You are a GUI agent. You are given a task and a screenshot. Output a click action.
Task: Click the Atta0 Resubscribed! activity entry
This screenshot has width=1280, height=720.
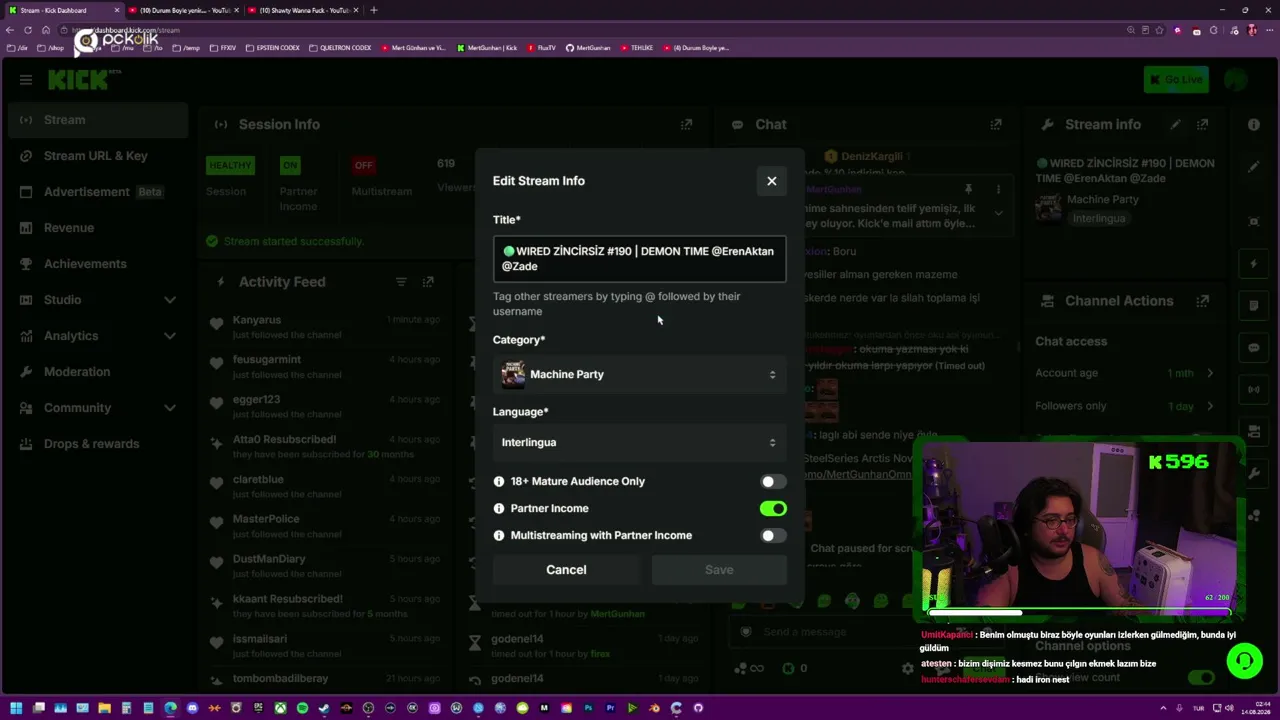coord(325,447)
